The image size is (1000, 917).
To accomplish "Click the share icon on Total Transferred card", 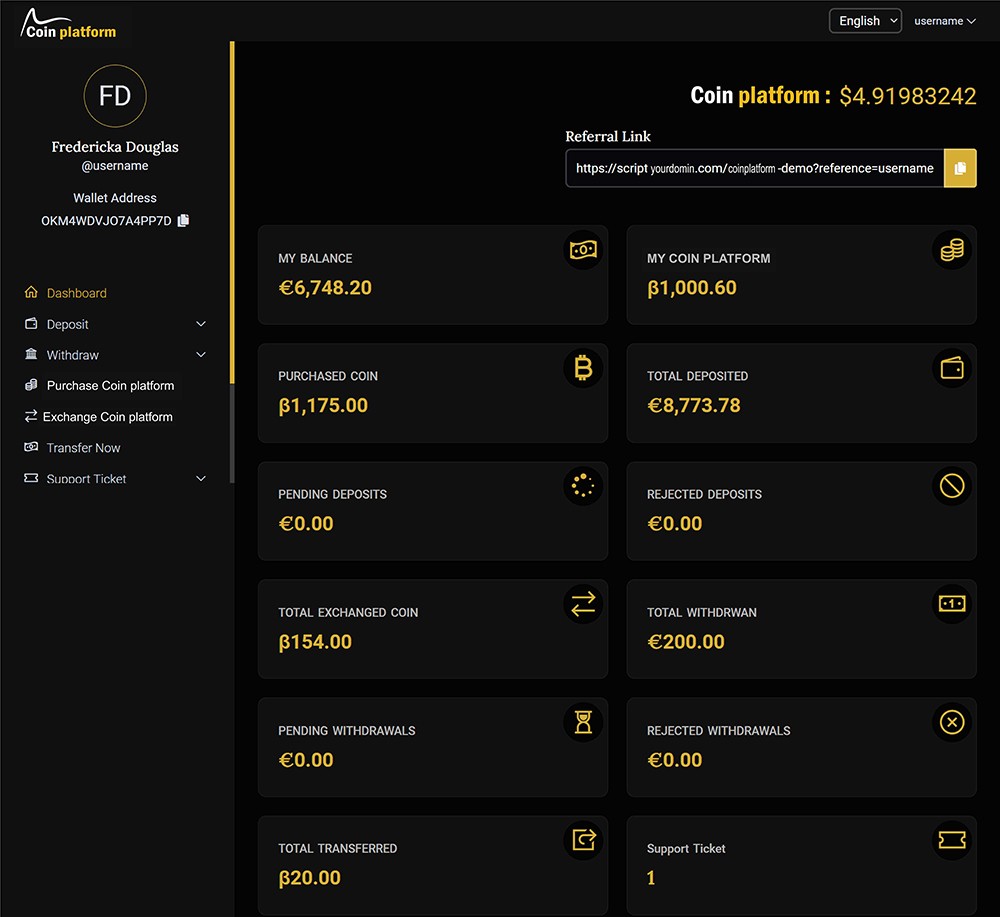I will point(583,840).
